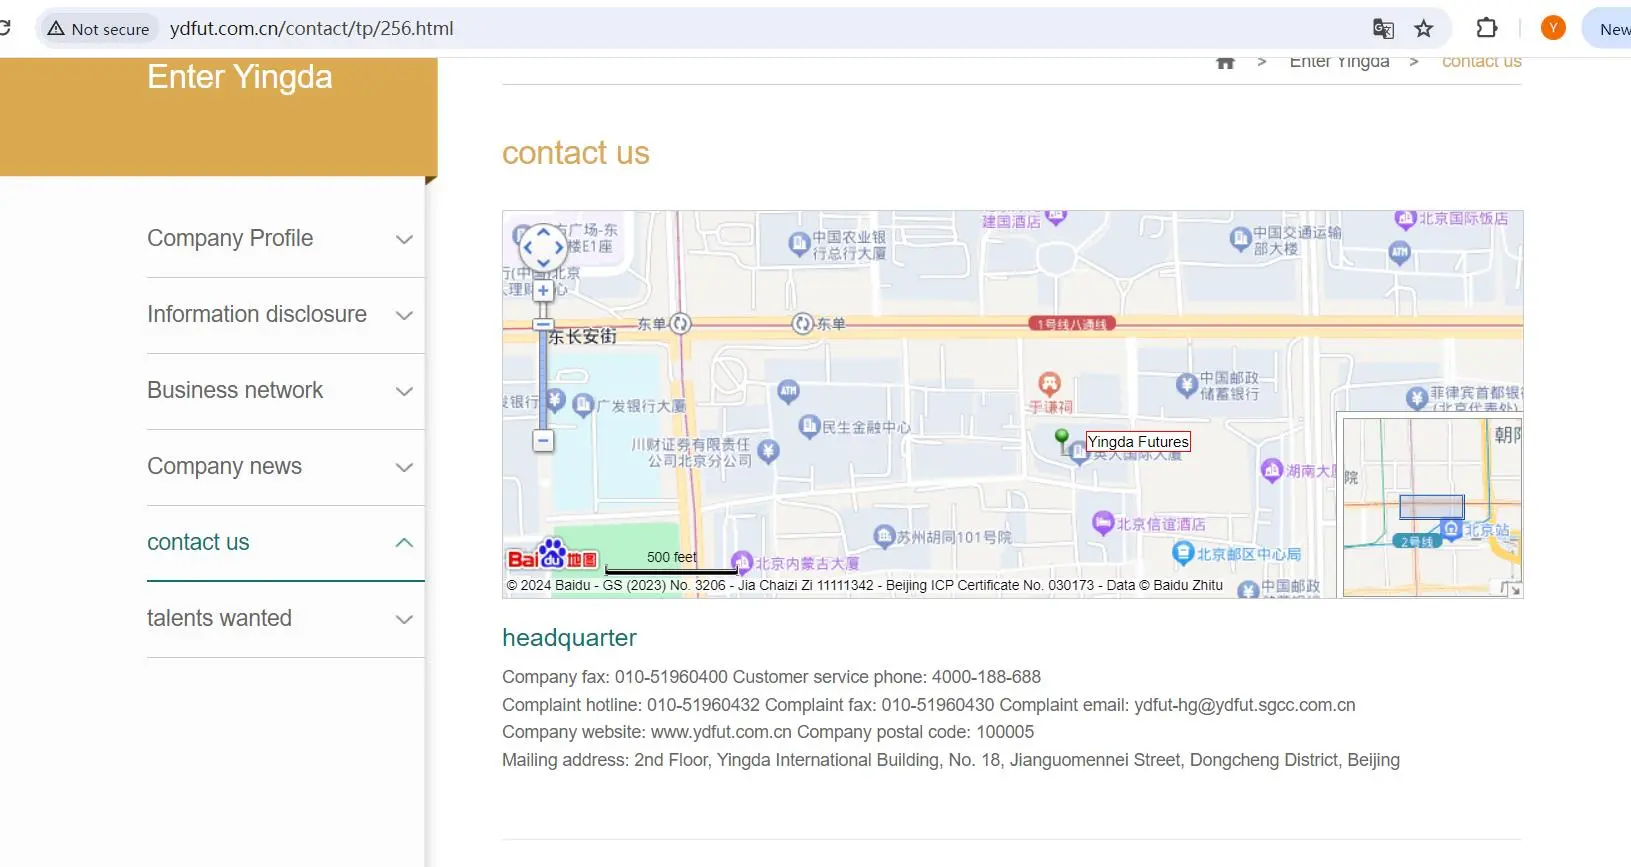Collapse the map overview with corner arrow
This screenshot has height=867, width=1631.
[1513, 589]
